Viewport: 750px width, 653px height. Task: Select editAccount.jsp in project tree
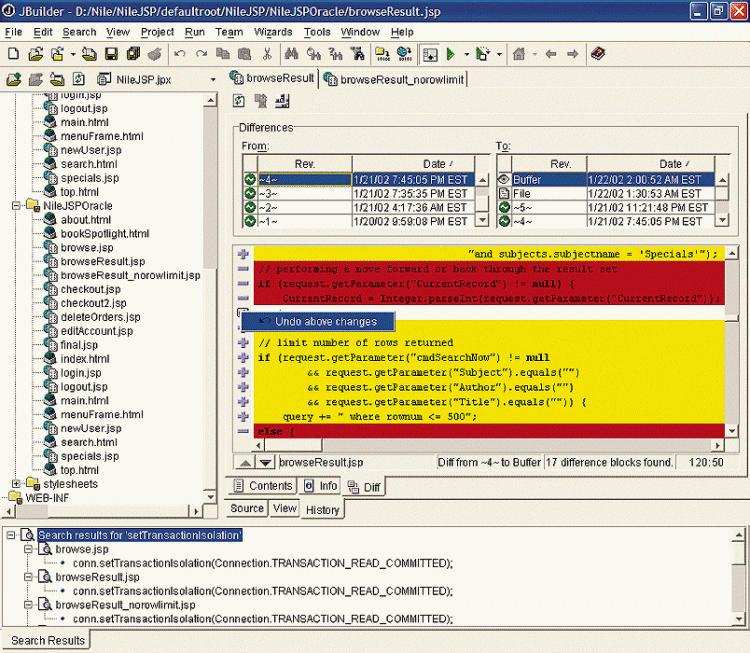point(96,331)
